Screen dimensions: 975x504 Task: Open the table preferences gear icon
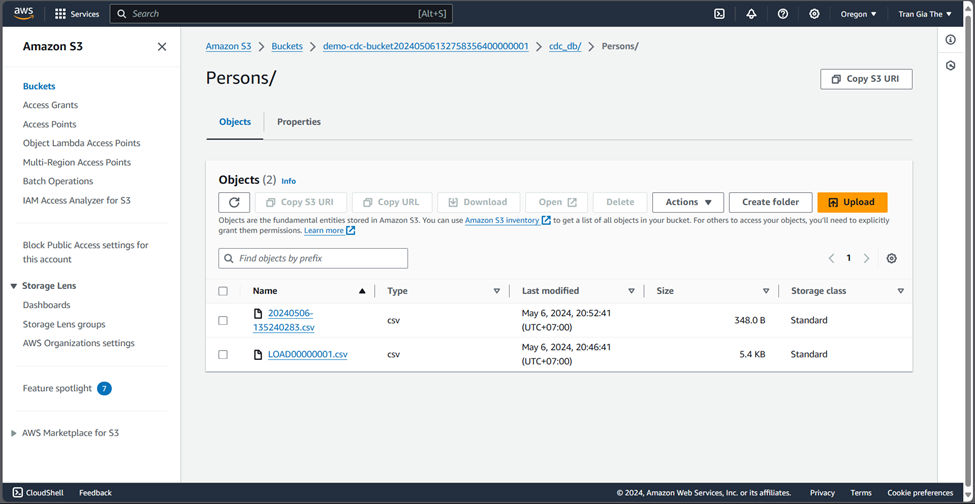click(891, 259)
